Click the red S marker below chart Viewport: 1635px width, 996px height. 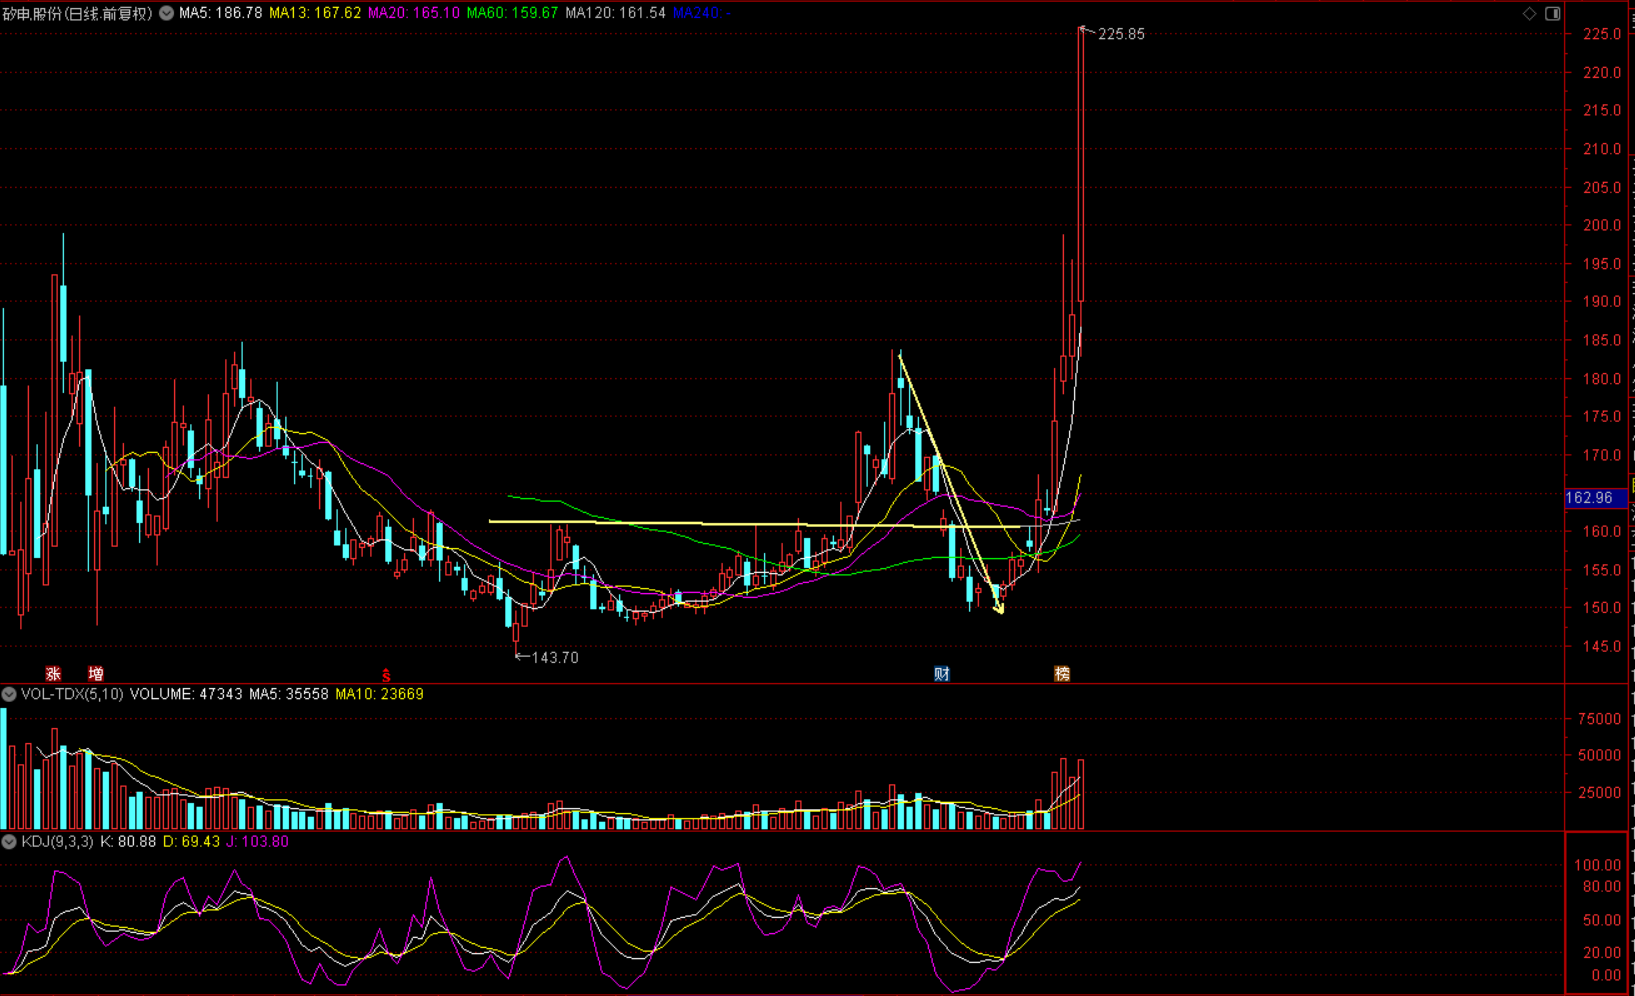386,676
